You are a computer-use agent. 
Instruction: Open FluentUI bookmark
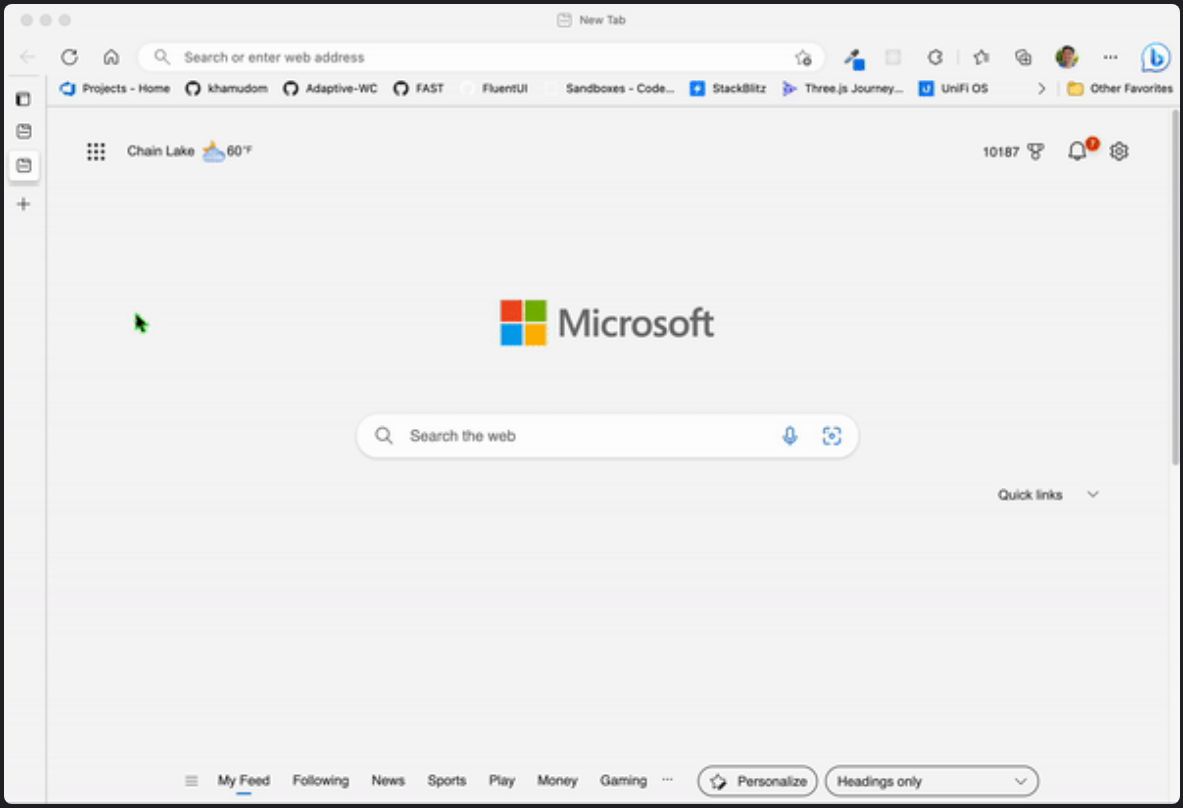tap(495, 89)
